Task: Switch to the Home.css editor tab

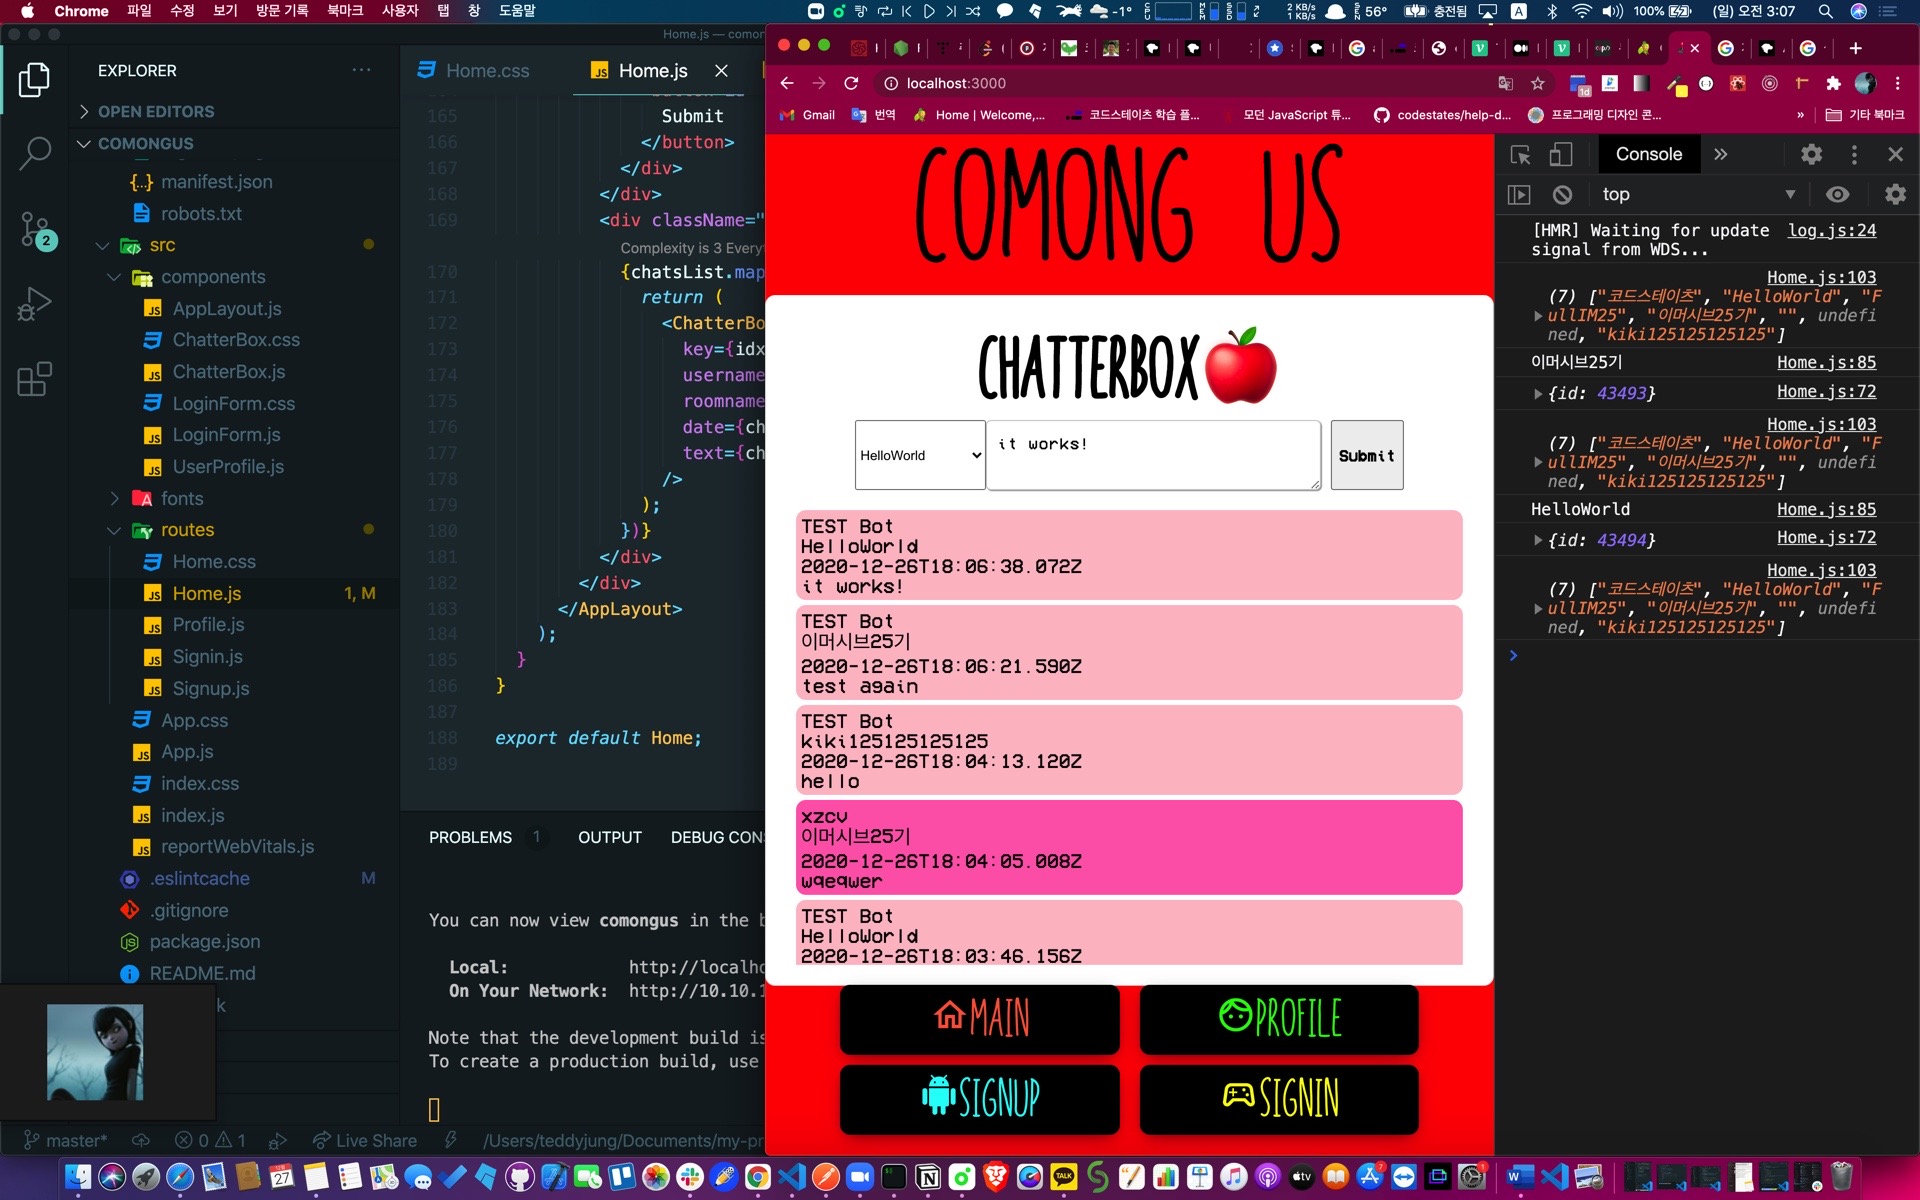Action: click(487, 71)
